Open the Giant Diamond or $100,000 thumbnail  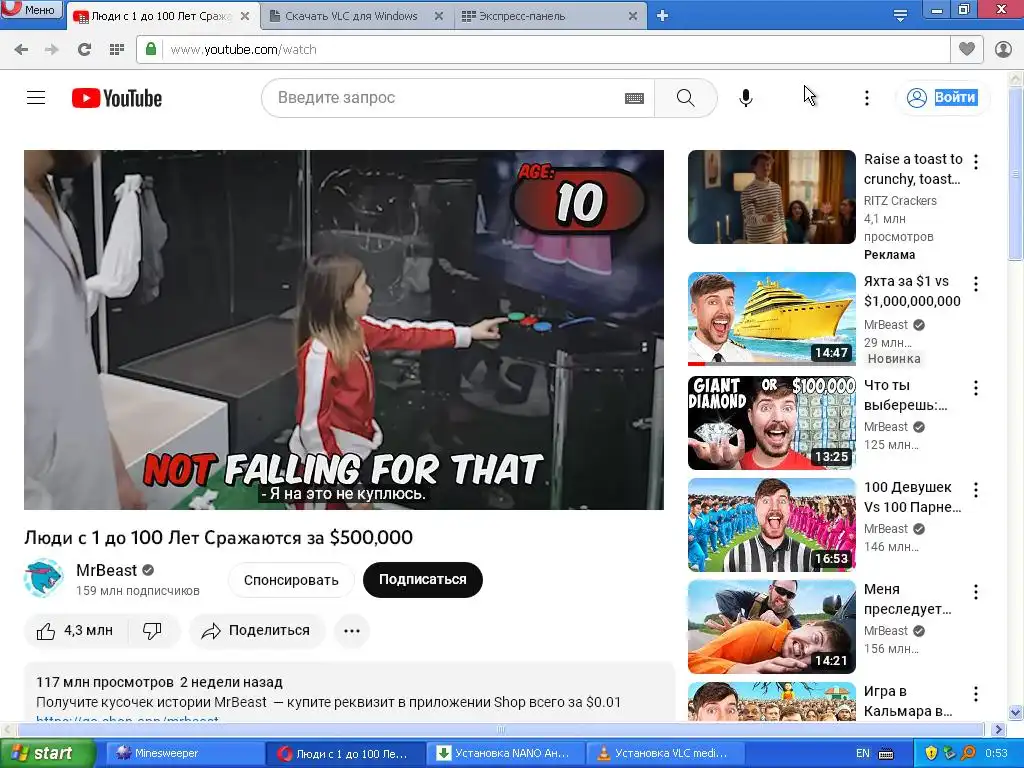[x=771, y=423]
